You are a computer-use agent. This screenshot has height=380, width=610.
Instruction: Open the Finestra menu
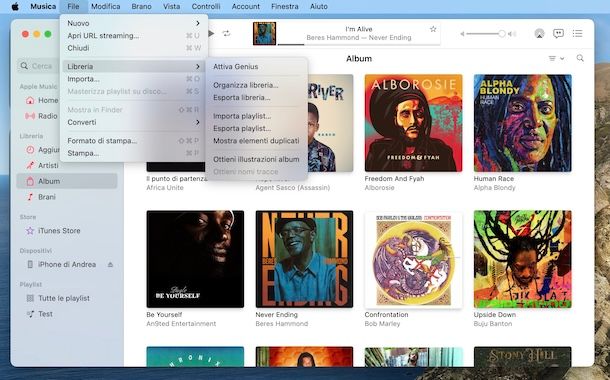point(285,6)
